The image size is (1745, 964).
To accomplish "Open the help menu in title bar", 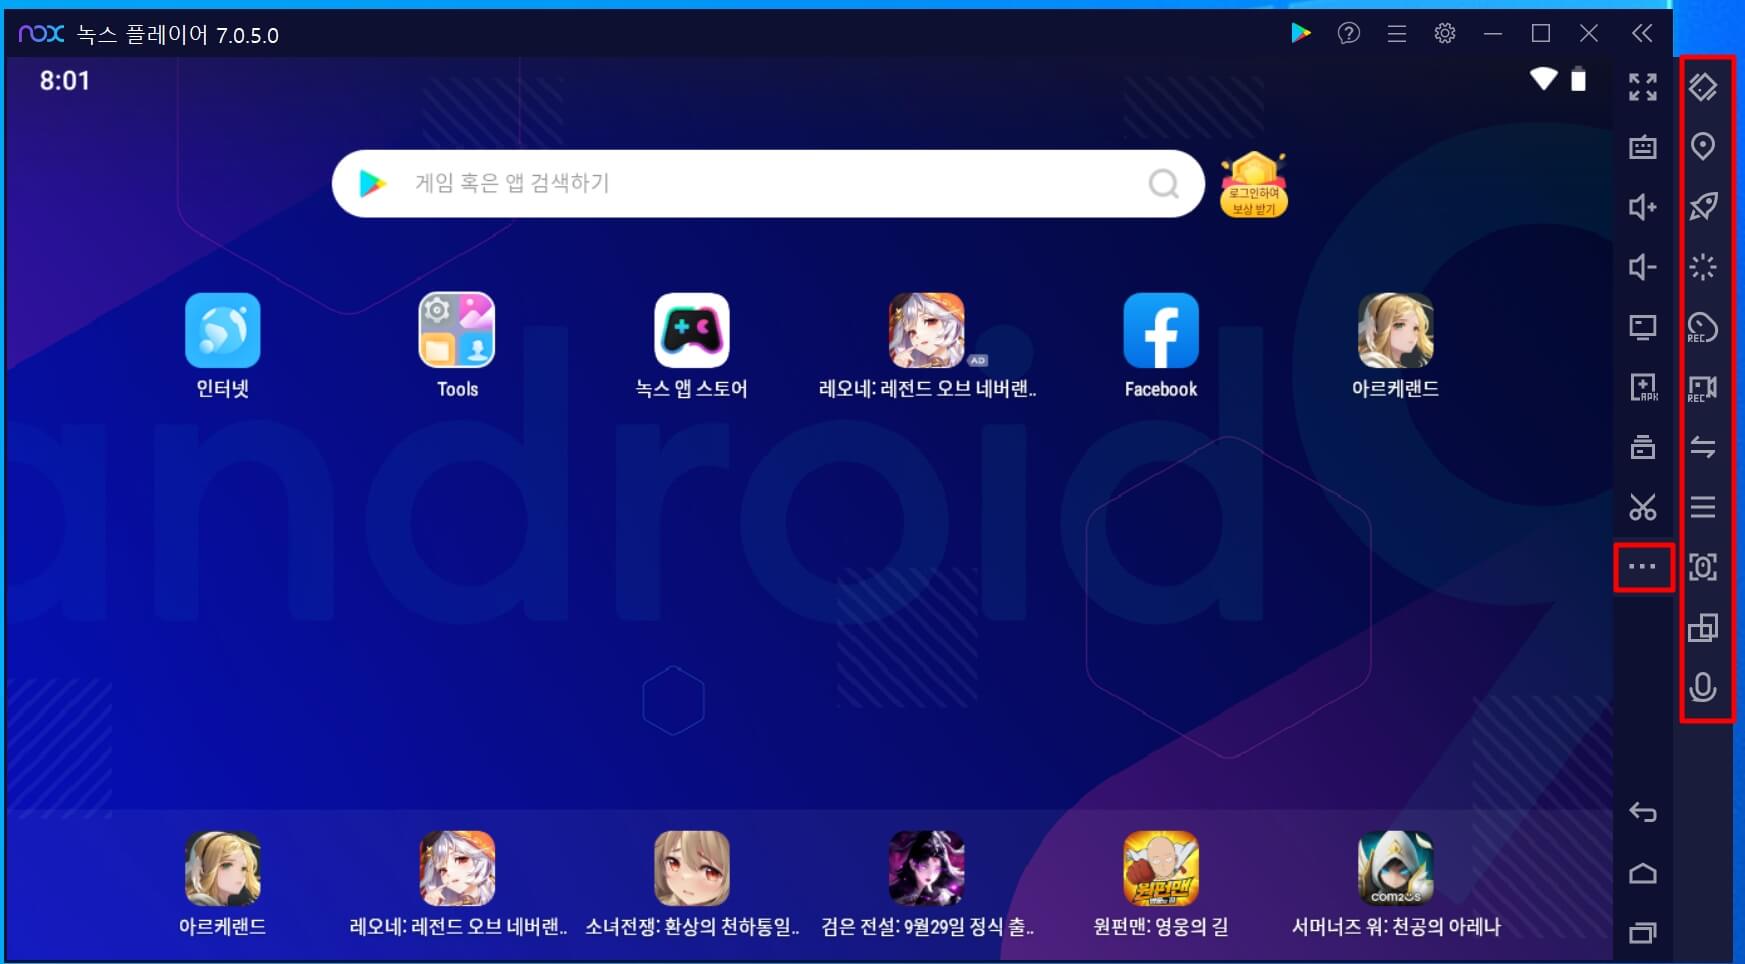I will tap(1350, 33).
